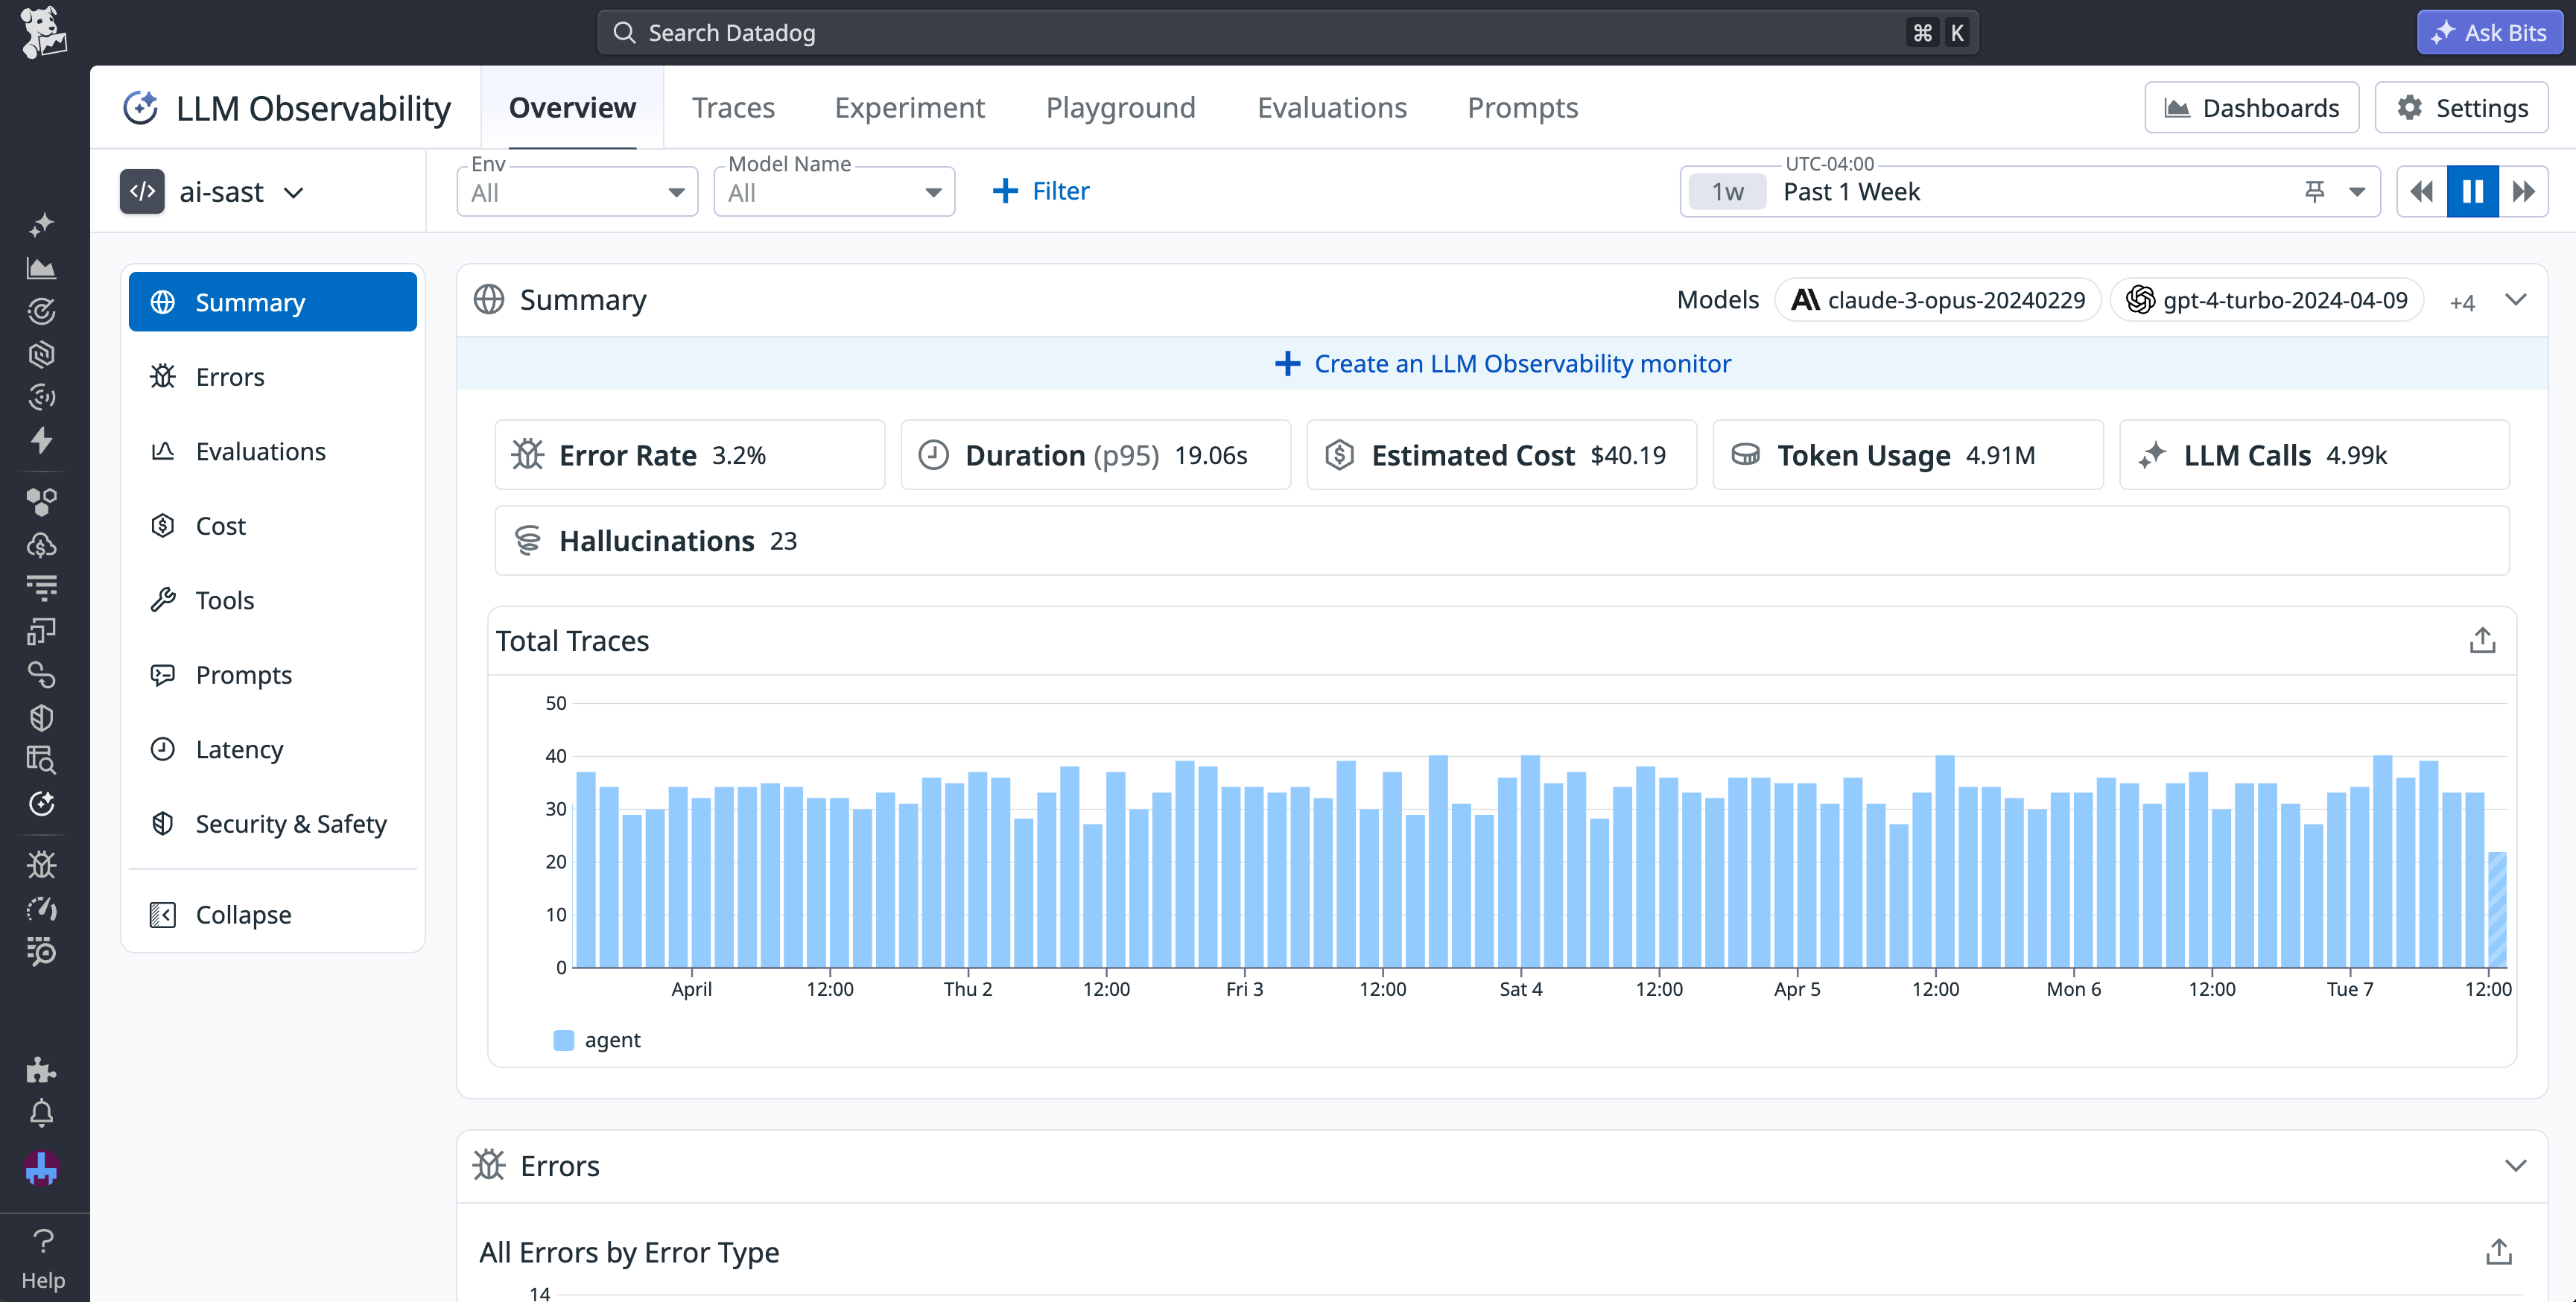Viewport: 2576px width, 1302px height.
Task: Click the pin icon beside the time range
Action: tap(2315, 190)
